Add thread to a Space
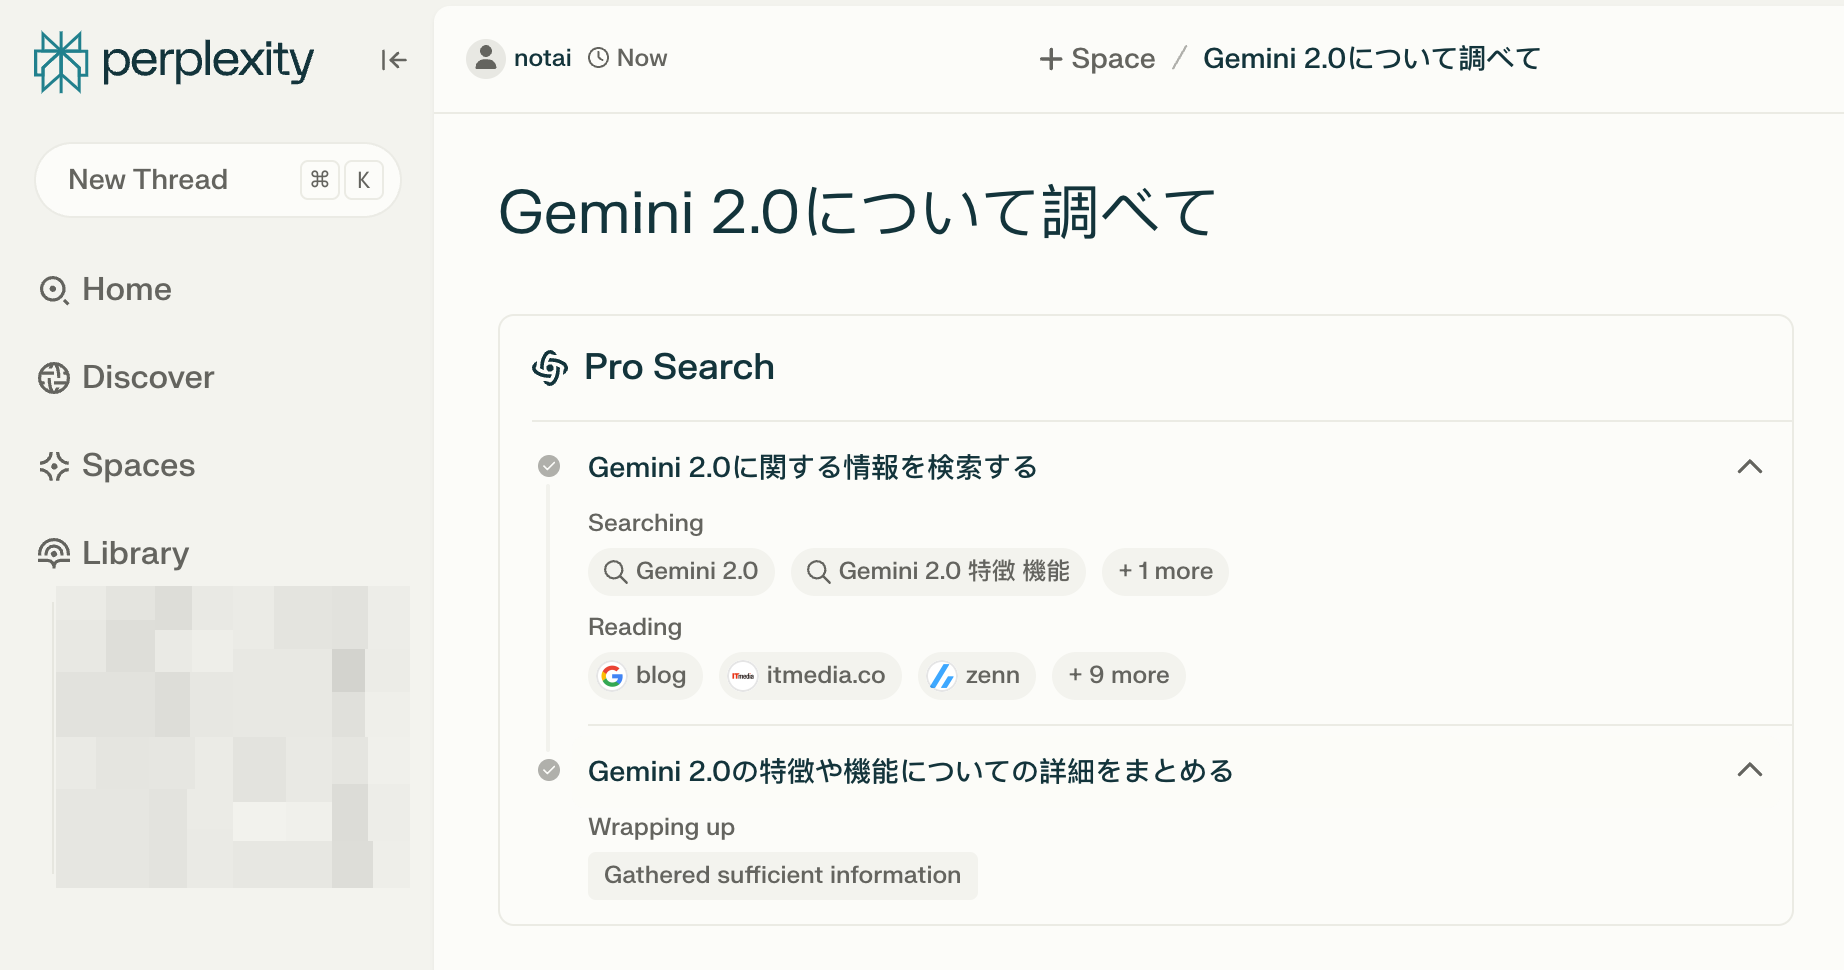This screenshot has width=1844, height=970. point(1097,59)
